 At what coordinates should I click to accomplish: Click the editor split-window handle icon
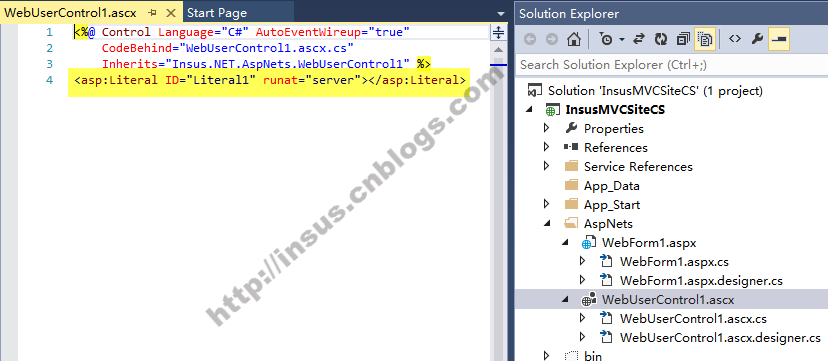498,33
